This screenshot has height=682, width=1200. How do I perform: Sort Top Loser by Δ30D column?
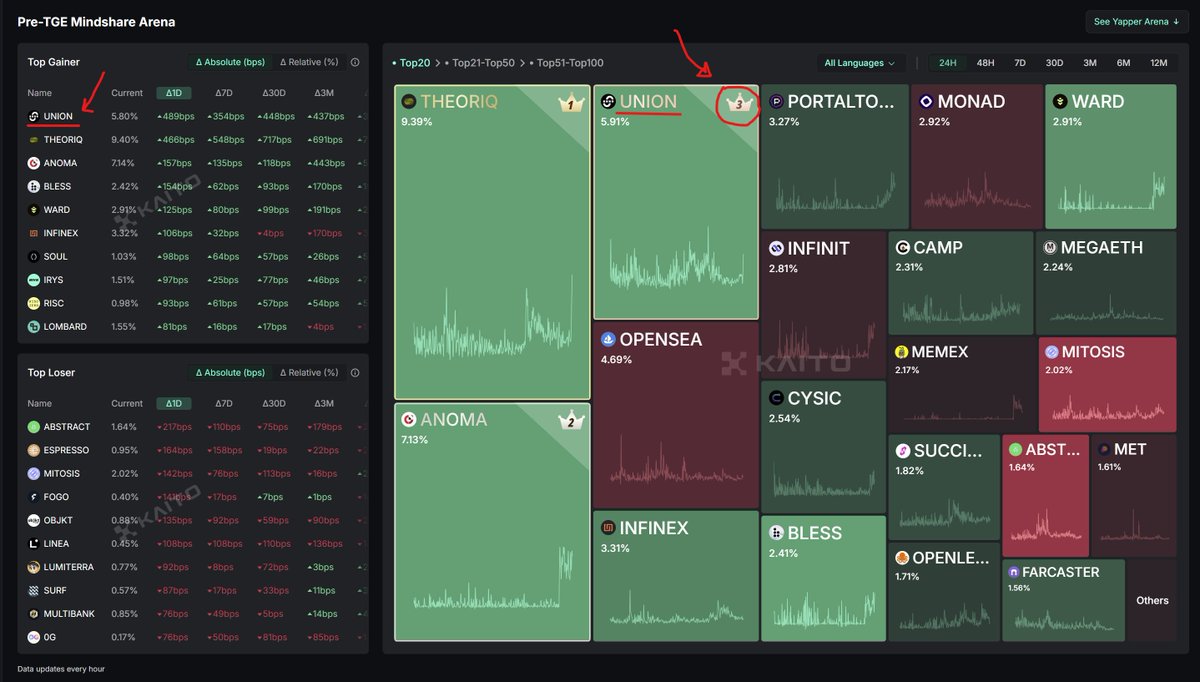[274, 404]
